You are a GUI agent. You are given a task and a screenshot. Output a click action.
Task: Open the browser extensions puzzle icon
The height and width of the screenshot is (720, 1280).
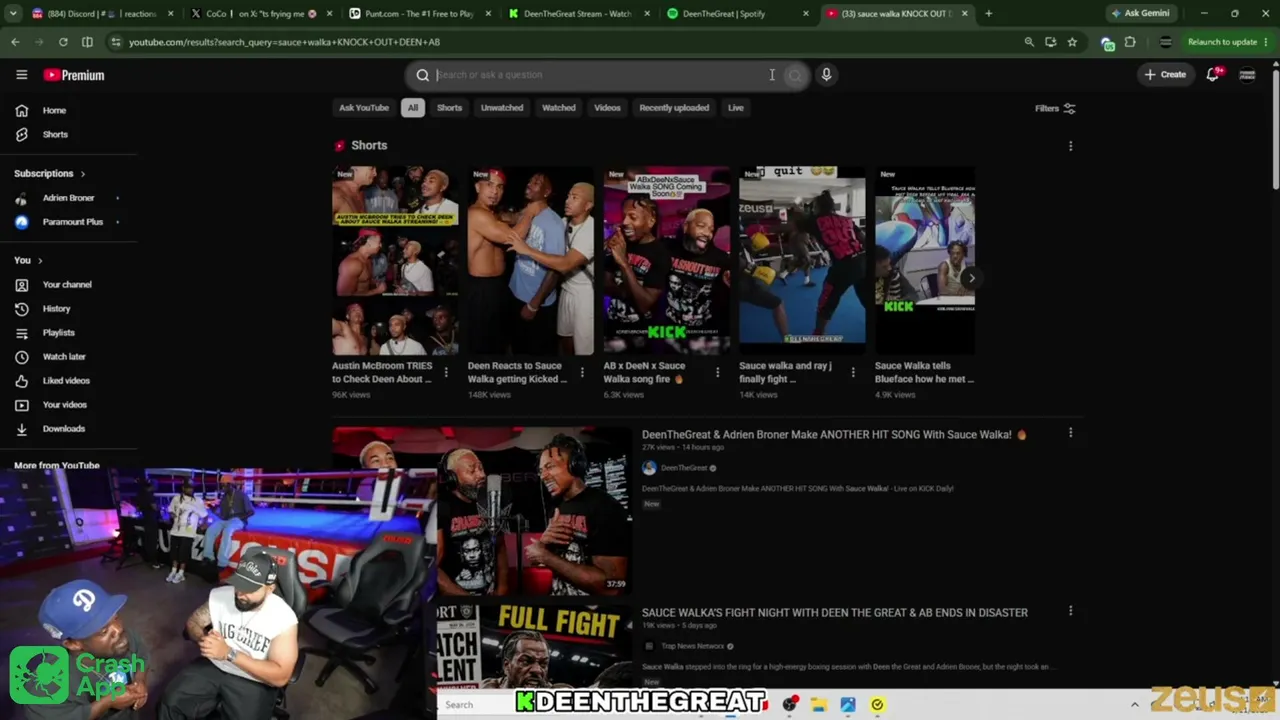1130,42
